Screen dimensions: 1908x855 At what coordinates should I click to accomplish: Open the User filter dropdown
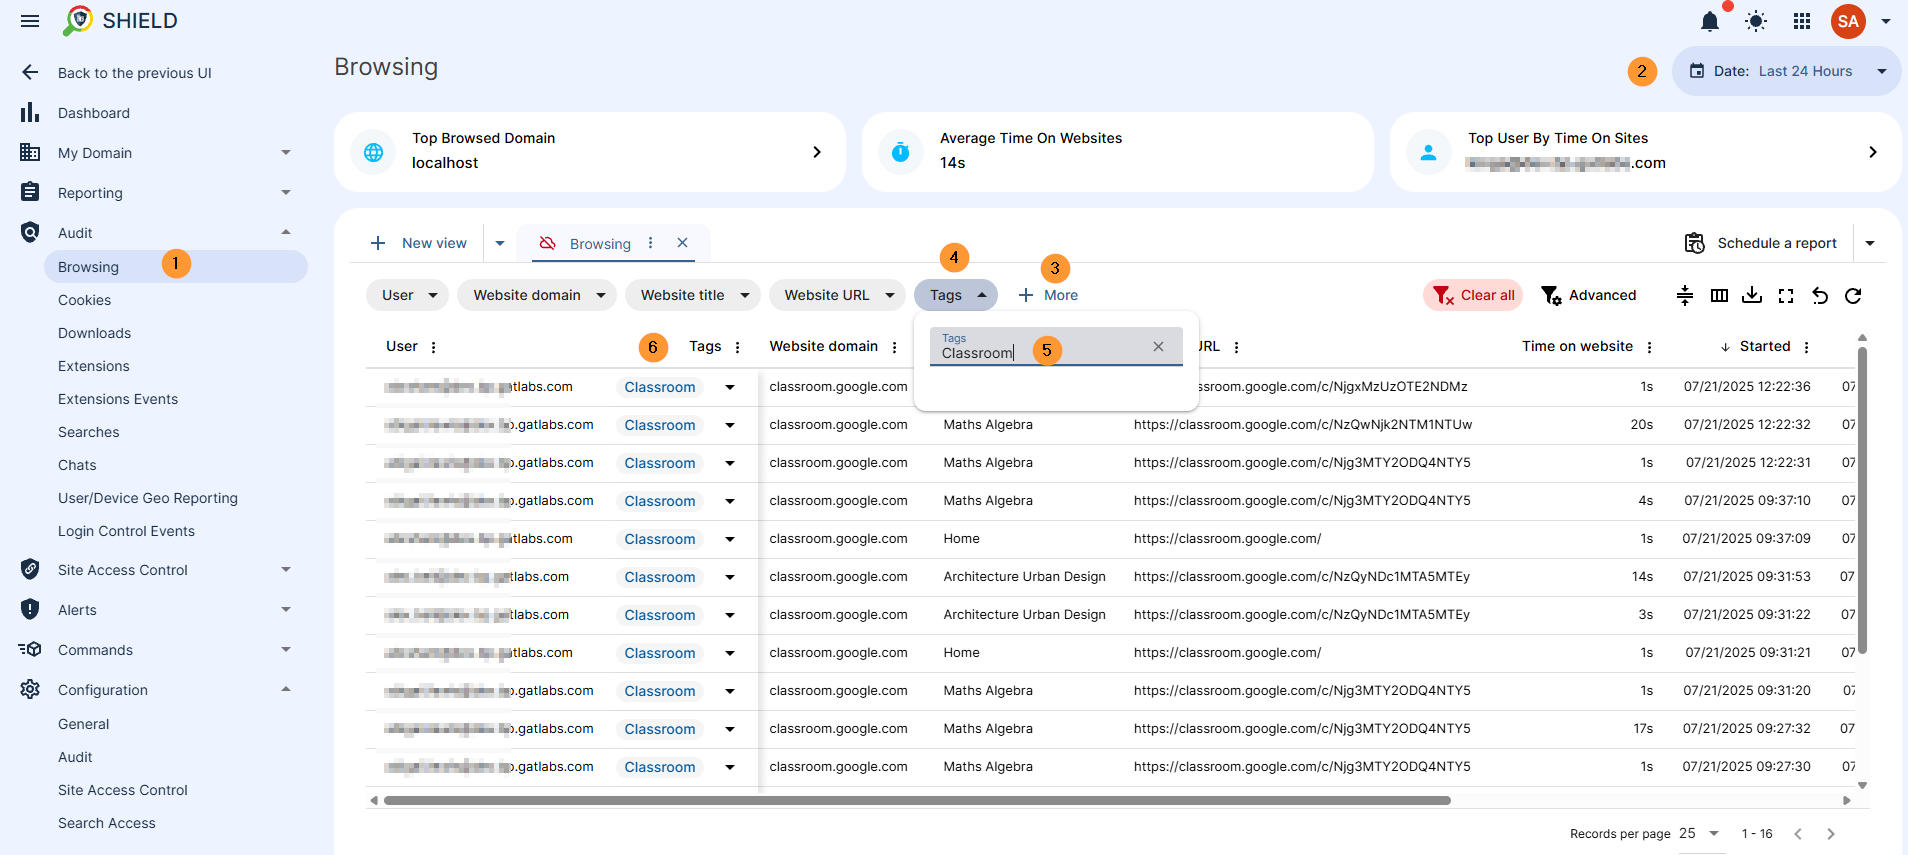tap(407, 295)
